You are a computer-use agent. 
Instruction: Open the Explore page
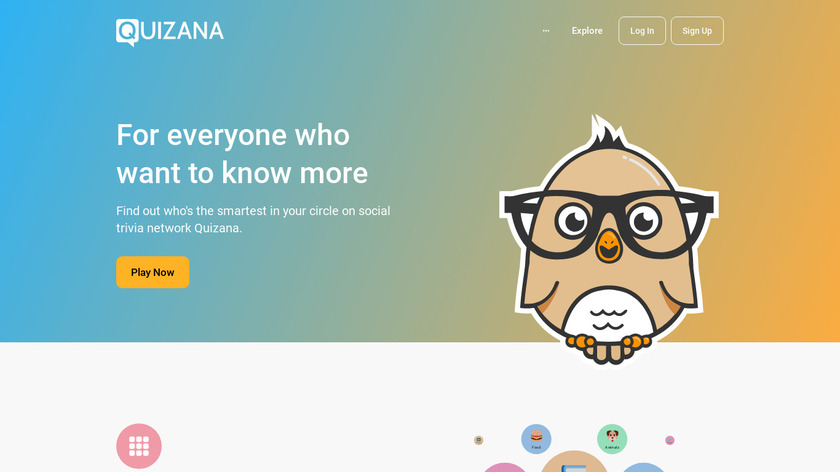(587, 31)
